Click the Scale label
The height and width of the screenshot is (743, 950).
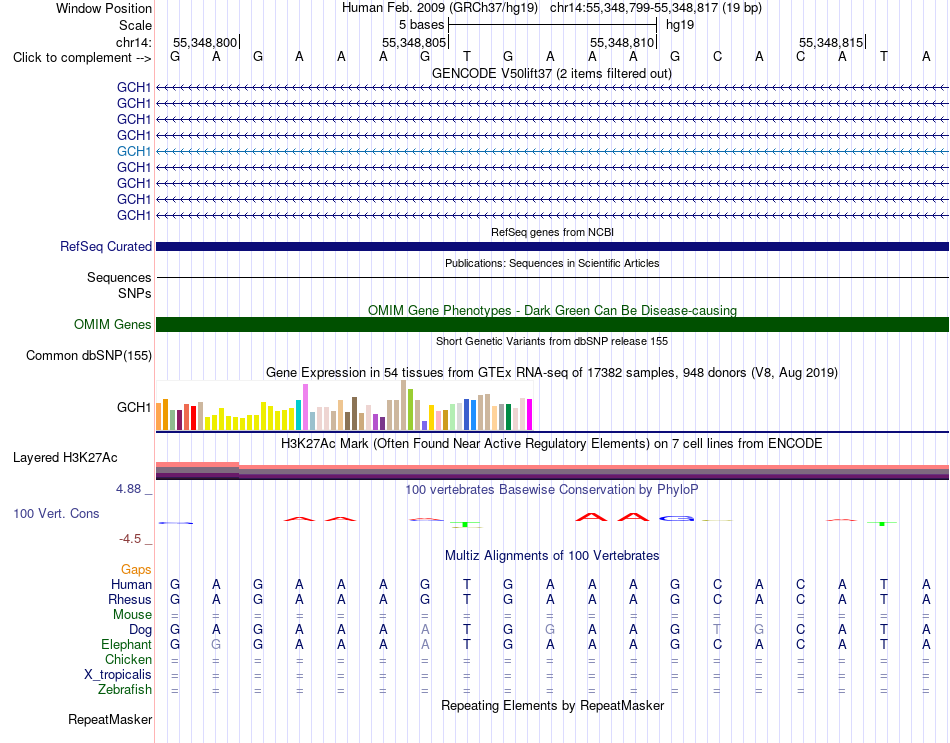tap(135, 25)
